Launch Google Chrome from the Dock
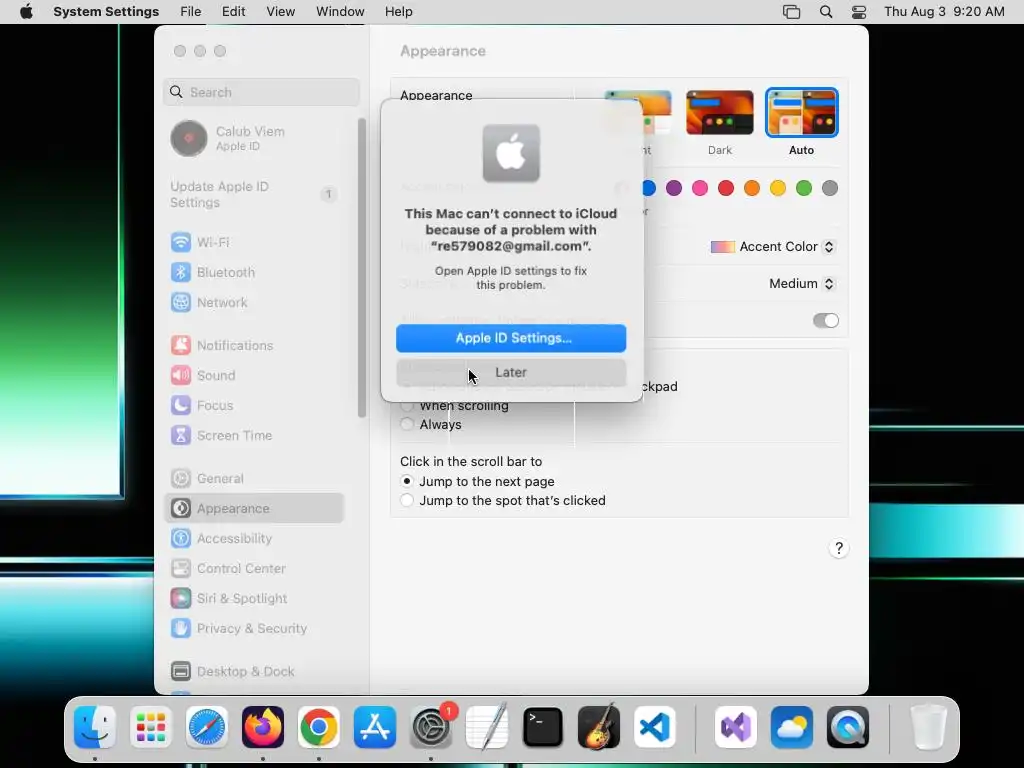 (319, 727)
